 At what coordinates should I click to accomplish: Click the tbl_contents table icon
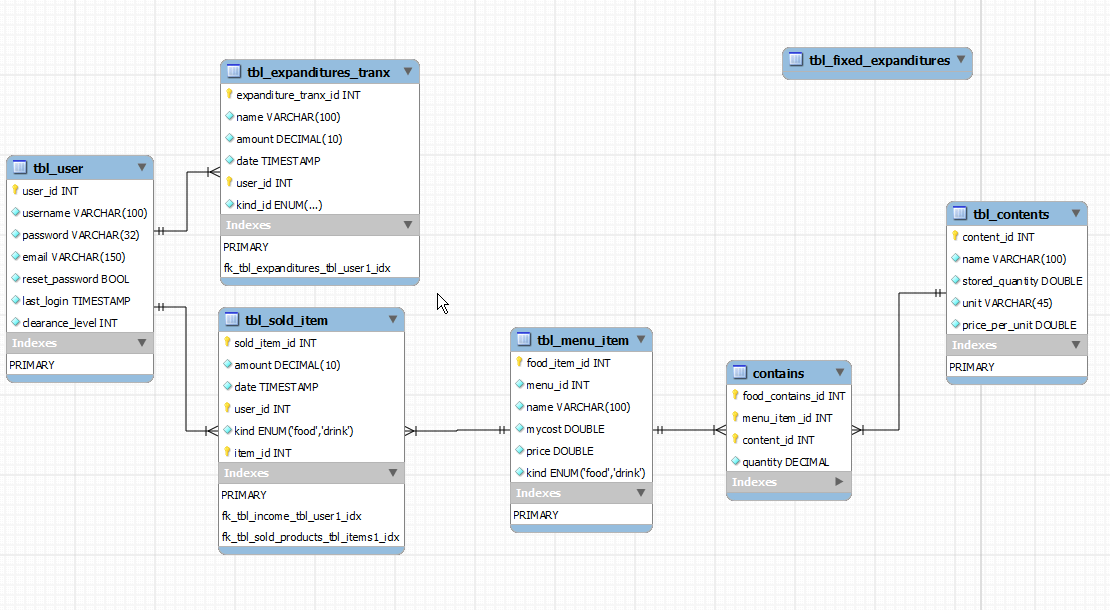tap(960, 213)
